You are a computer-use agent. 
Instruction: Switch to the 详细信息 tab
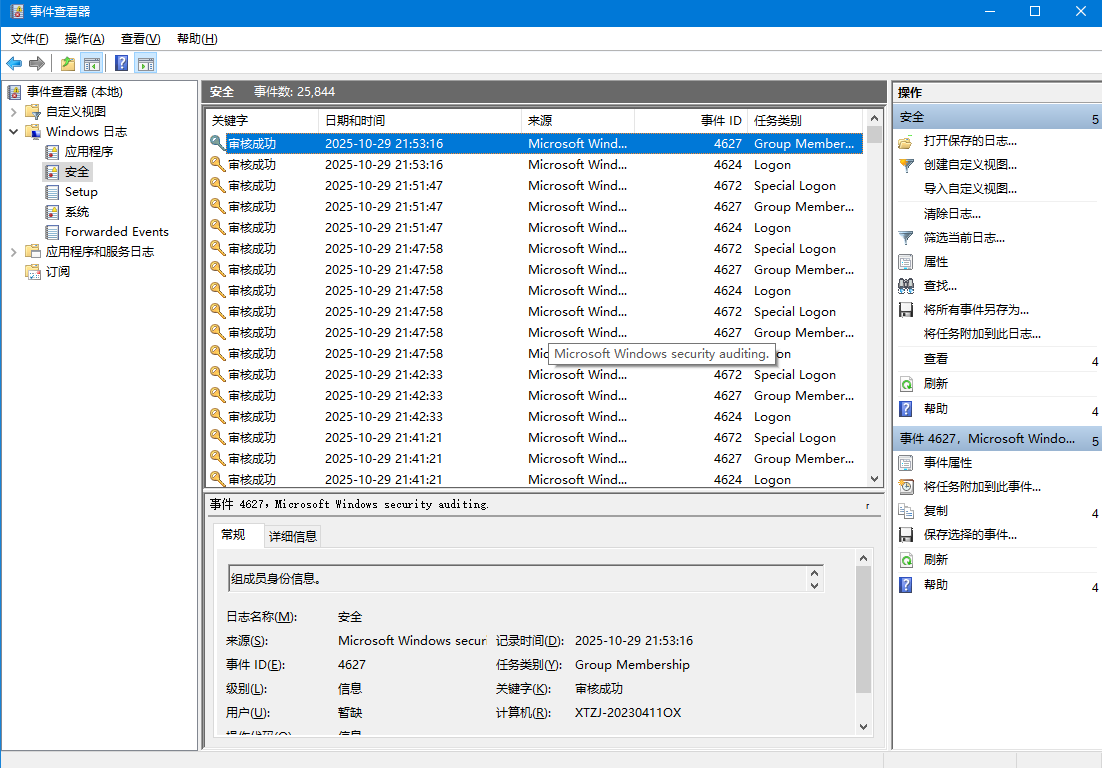(x=292, y=536)
